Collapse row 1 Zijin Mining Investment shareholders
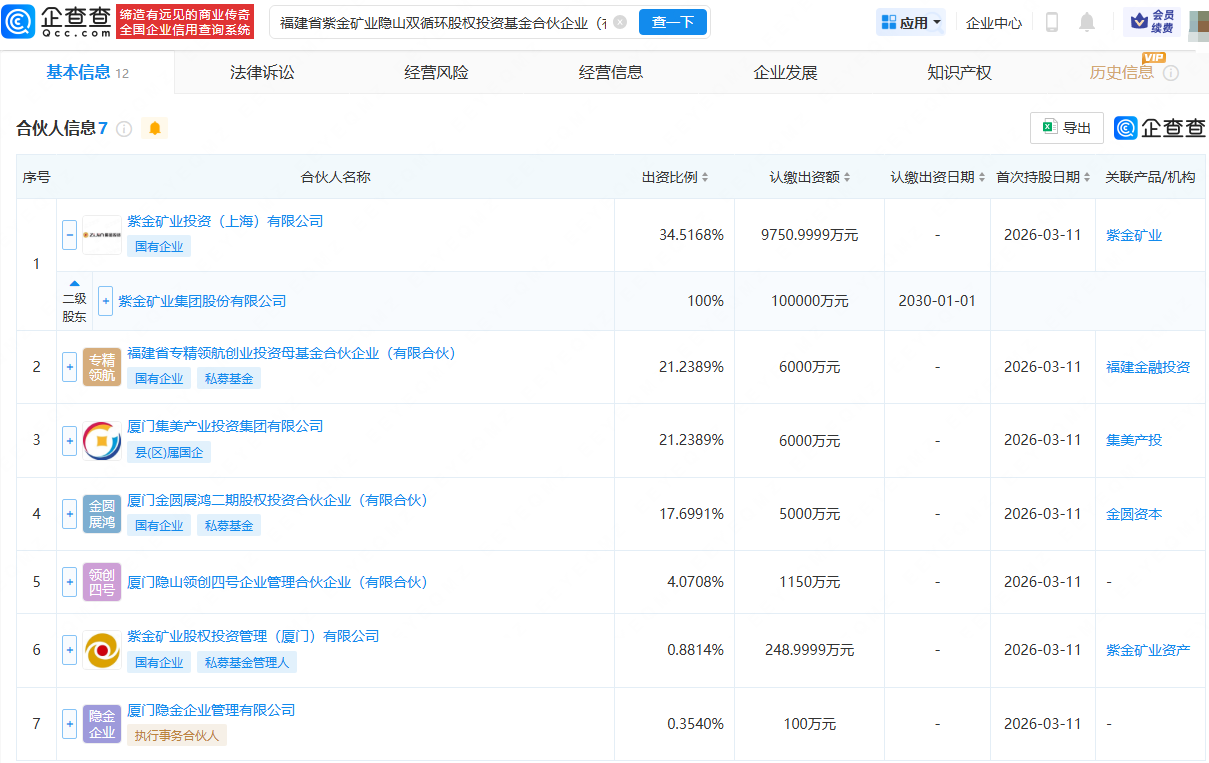The height and width of the screenshot is (763, 1209). point(69,235)
